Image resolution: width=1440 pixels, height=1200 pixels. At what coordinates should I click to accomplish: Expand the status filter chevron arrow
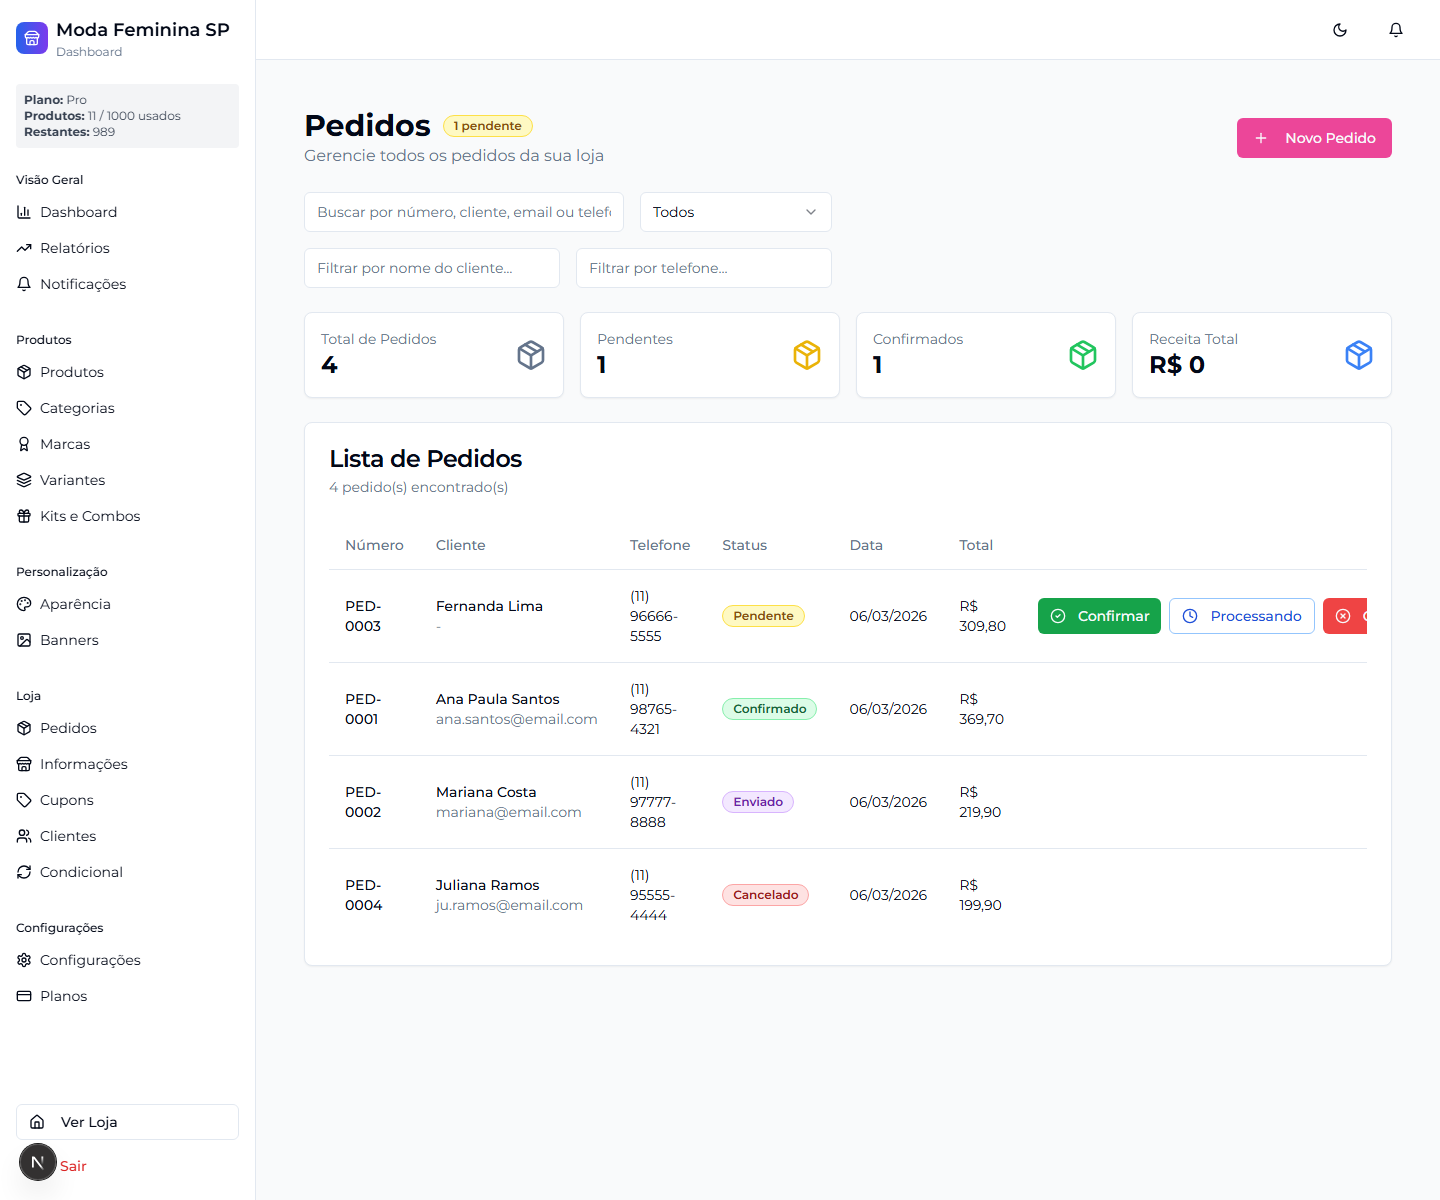pyautogui.click(x=811, y=212)
